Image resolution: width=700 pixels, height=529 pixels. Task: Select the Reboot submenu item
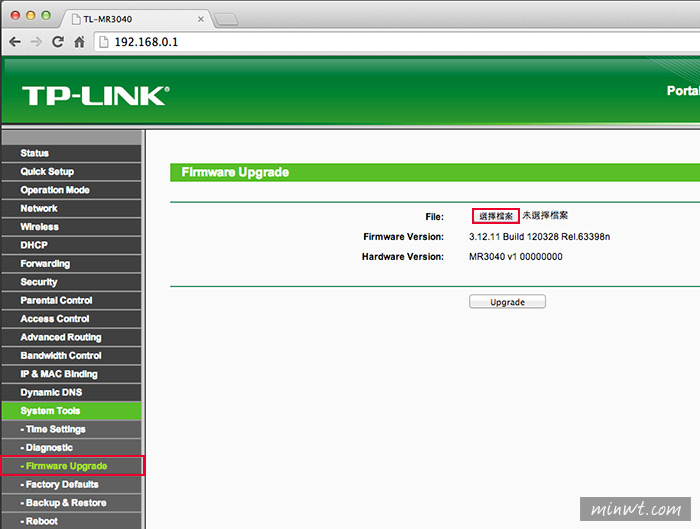coord(71,521)
